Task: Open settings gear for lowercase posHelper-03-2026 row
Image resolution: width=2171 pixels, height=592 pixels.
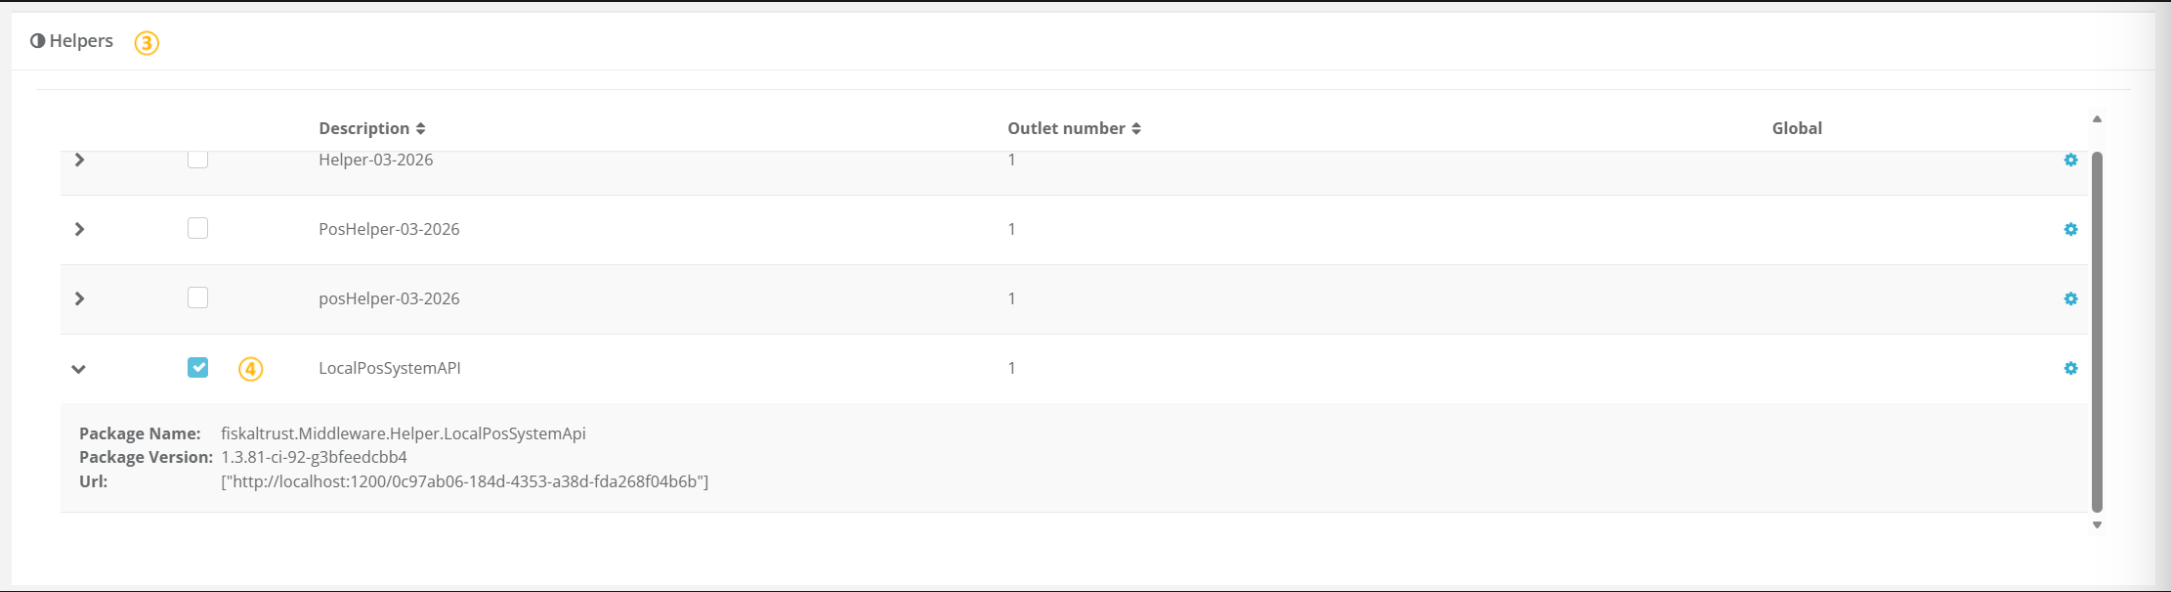Action: pos(2070,299)
